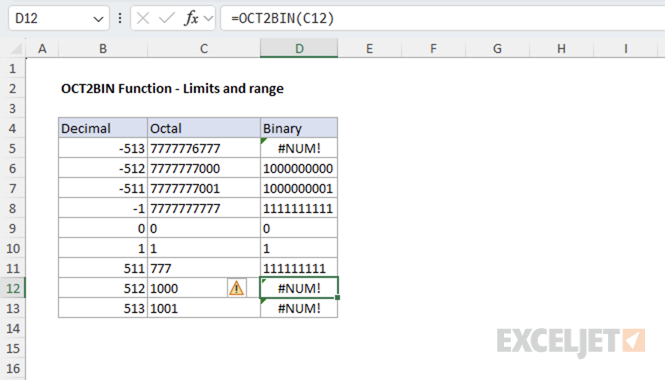This screenshot has width=665, height=380.
Task: Select row 1 header
Action: click(x=13, y=68)
